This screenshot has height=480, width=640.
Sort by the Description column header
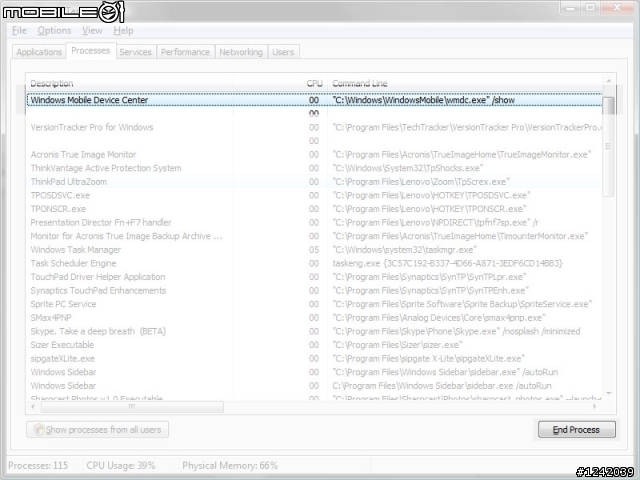pos(131,84)
